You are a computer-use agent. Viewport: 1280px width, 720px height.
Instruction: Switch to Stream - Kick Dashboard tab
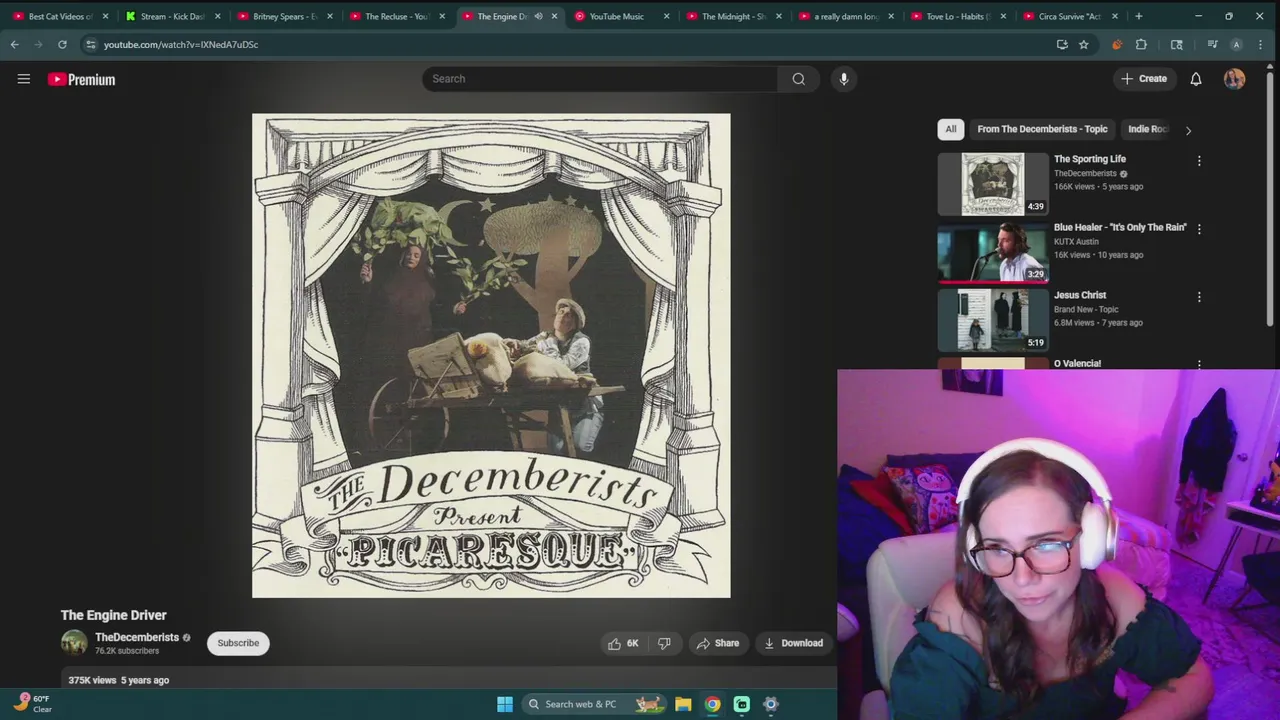click(170, 16)
